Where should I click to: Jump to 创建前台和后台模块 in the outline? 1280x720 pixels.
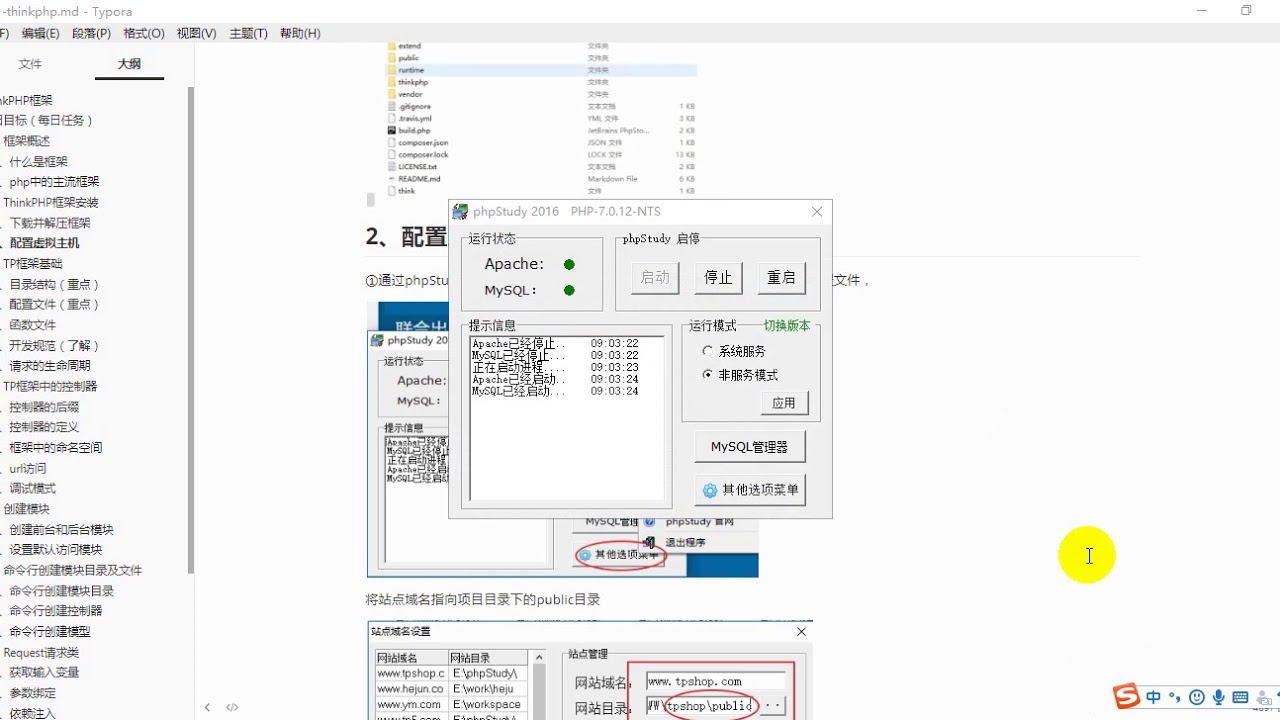point(62,529)
